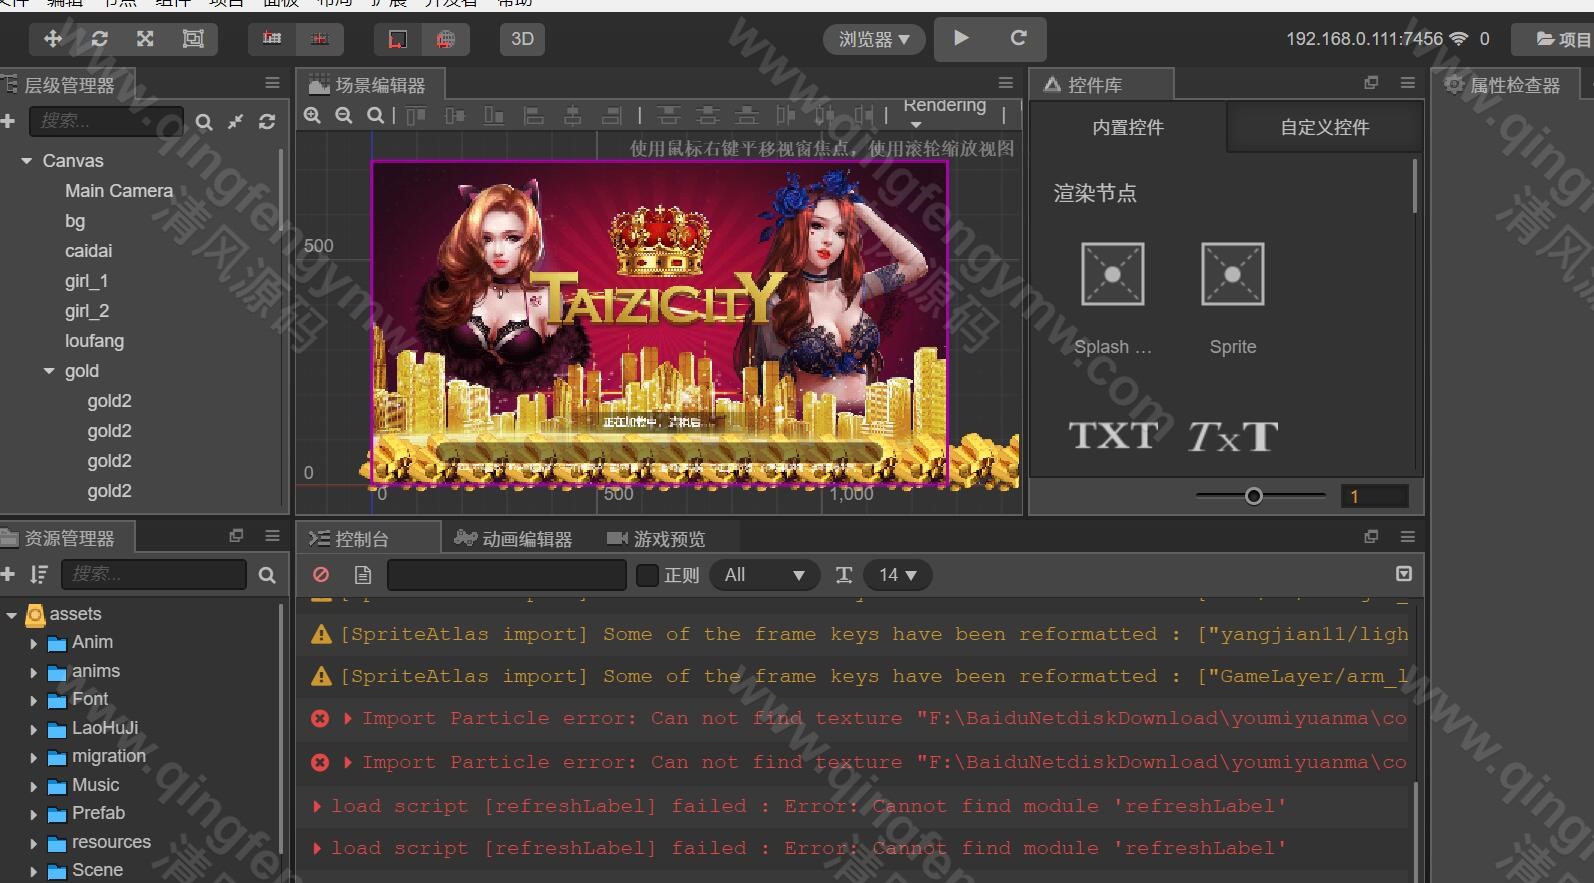Screen dimensions: 1594x883
Task: Create a new asset with plus icon
Action: click(x=8, y=574)
